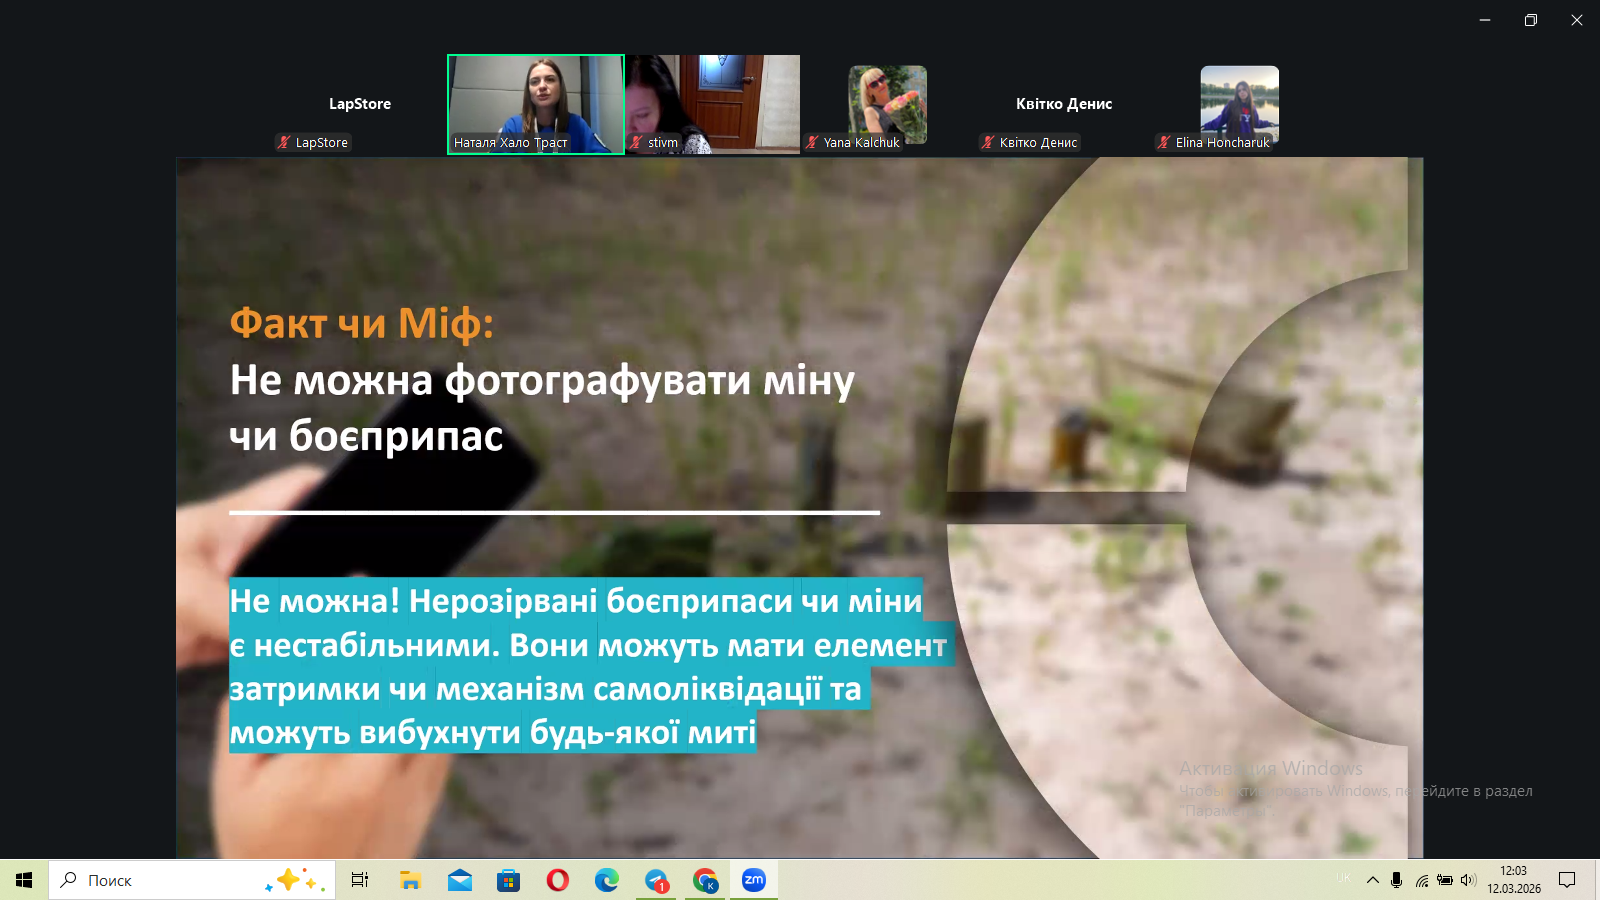Open Telegram with the unread badge
1600x900 pixels.
point(656,880)
